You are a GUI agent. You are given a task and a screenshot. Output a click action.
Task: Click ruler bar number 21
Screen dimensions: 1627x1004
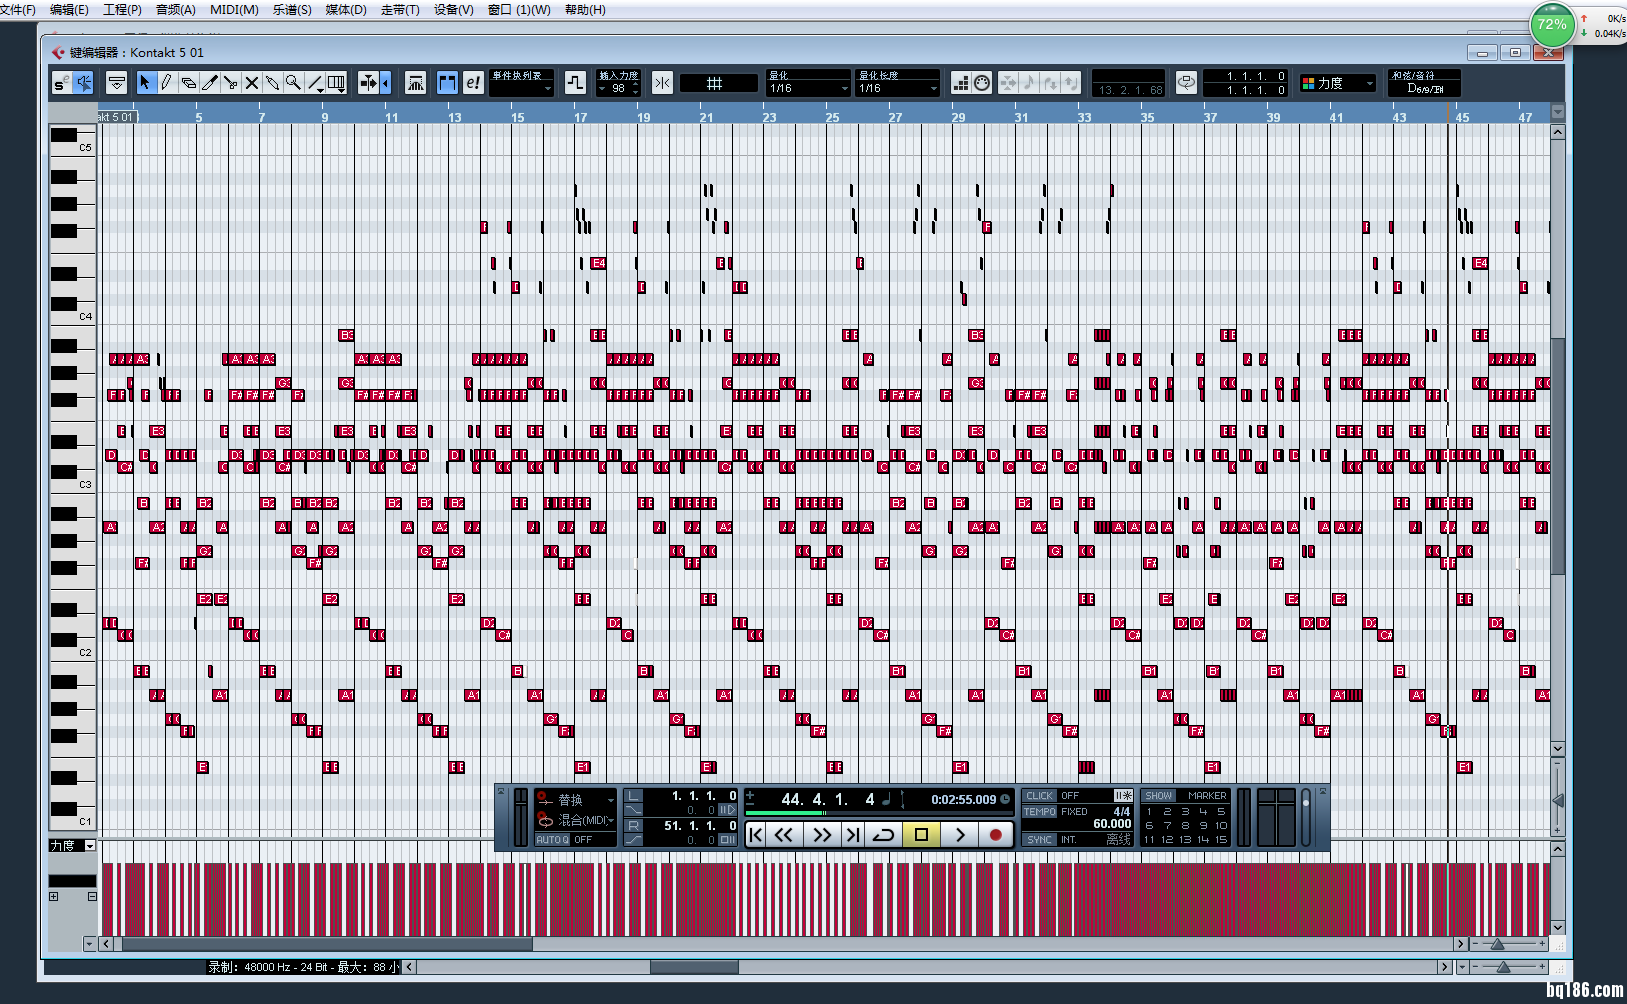click(x=706, y=117)
